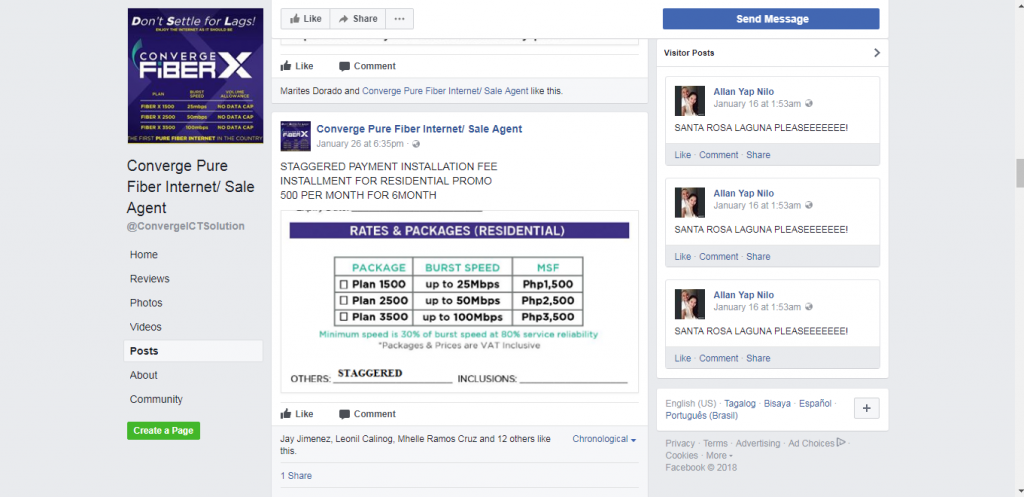The image size is (1024, 497).
Task: Like the staggered payment post
Action: [297, 414]
